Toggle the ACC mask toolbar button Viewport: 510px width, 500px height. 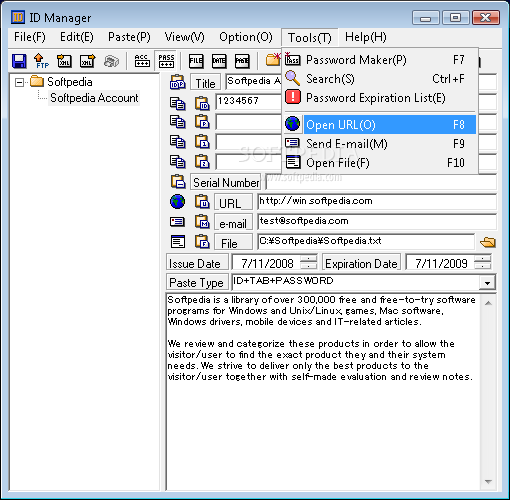142,61
